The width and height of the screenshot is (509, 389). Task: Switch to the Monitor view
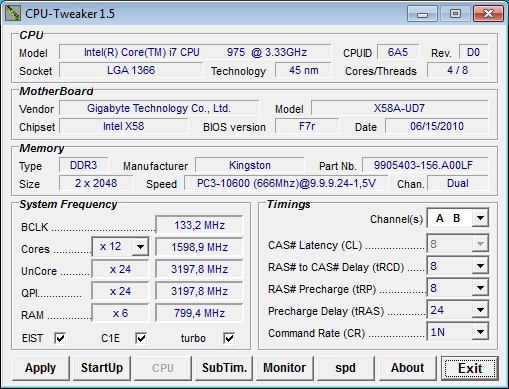[x=285, y=368]
